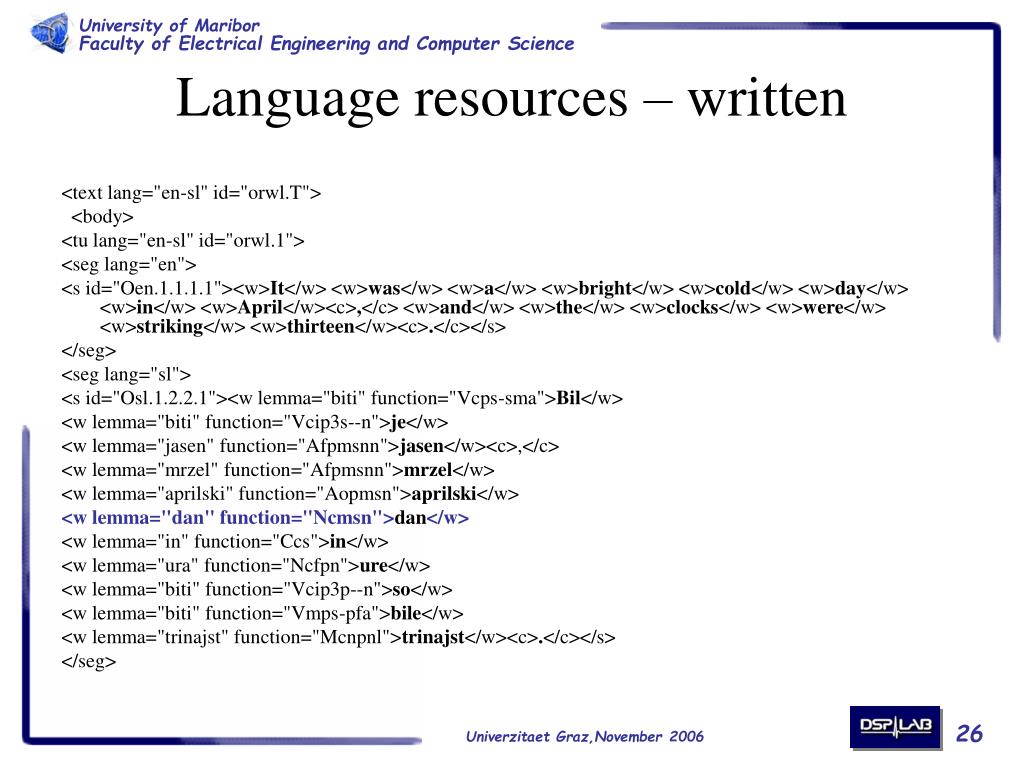Click the bold word 'April' in English sentence
The width and height of the screenshot is (1024, 768).
(260, 308)
